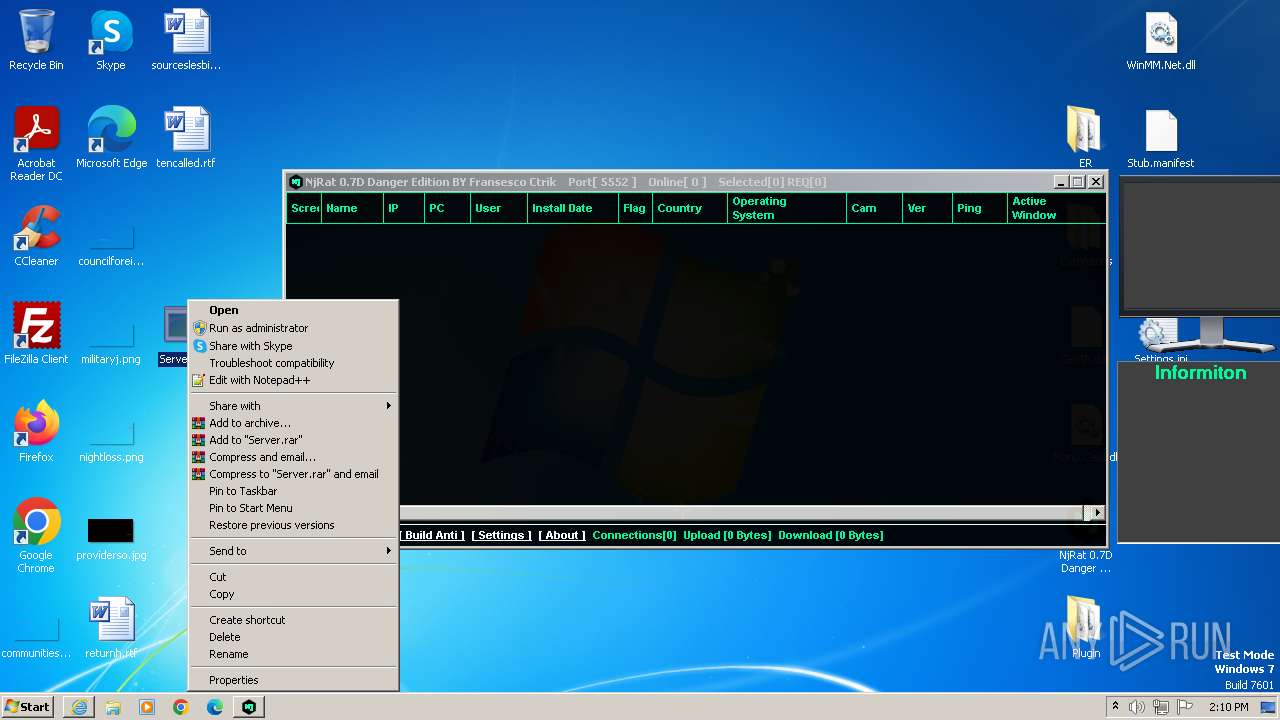Choose Pin to Taskbar
This screenshot has height=720, width=1280.
[x=294, y=491]
